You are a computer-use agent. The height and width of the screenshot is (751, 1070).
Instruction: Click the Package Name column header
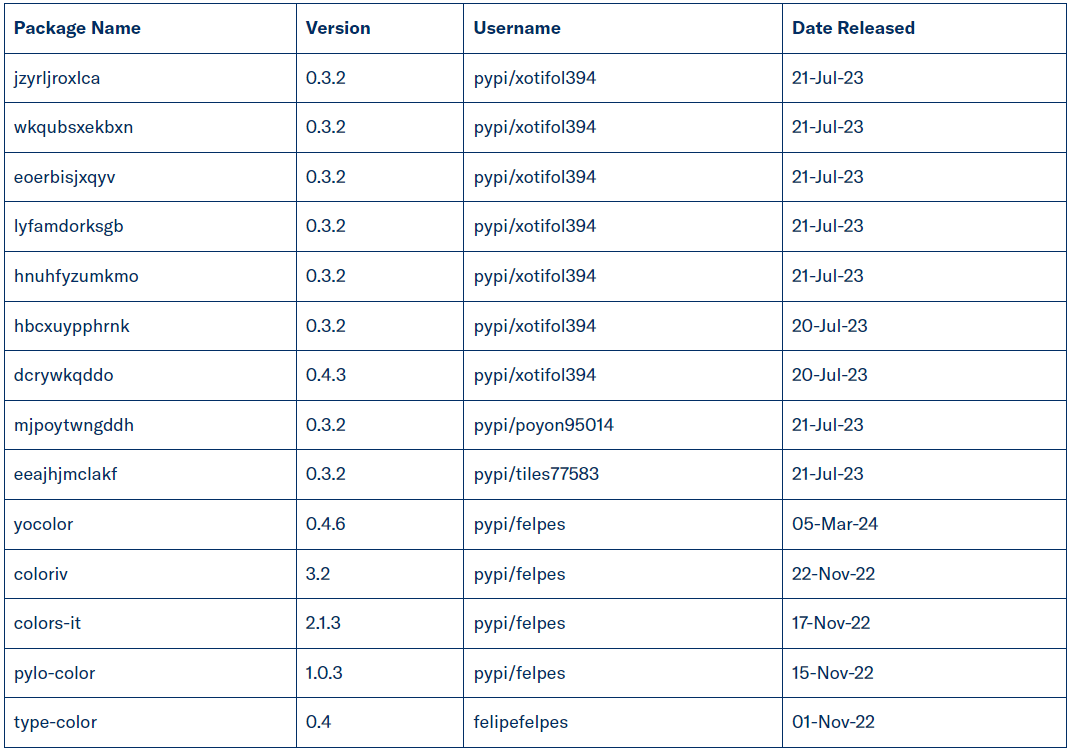pos(77,28)
